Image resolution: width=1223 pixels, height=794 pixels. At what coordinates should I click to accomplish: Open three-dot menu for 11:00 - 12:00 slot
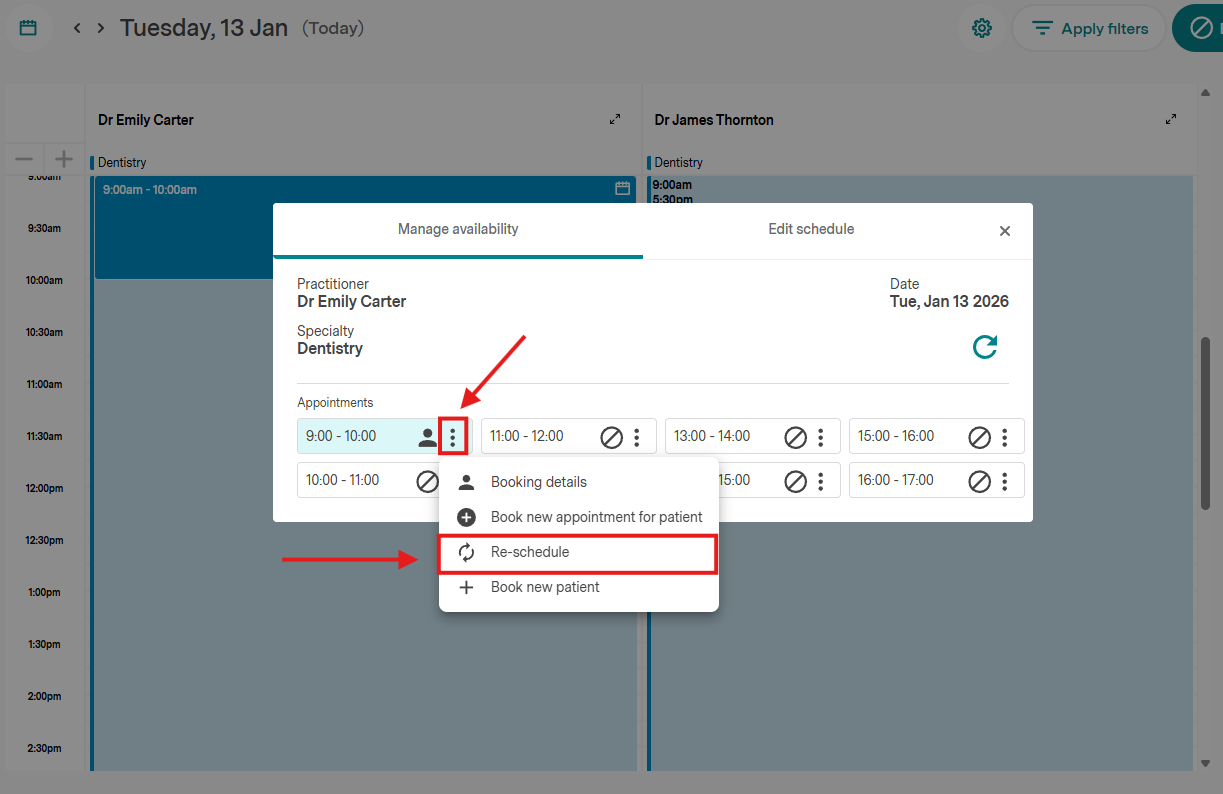coord(637,437)
